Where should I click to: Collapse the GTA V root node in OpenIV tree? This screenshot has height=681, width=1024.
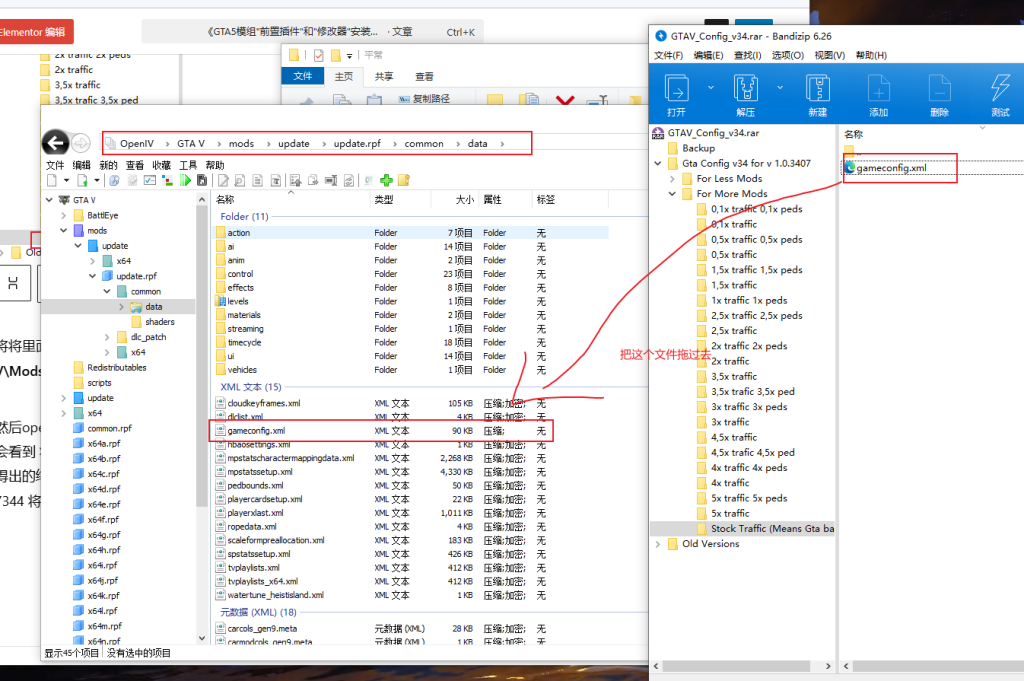click(x=49, y=200)
